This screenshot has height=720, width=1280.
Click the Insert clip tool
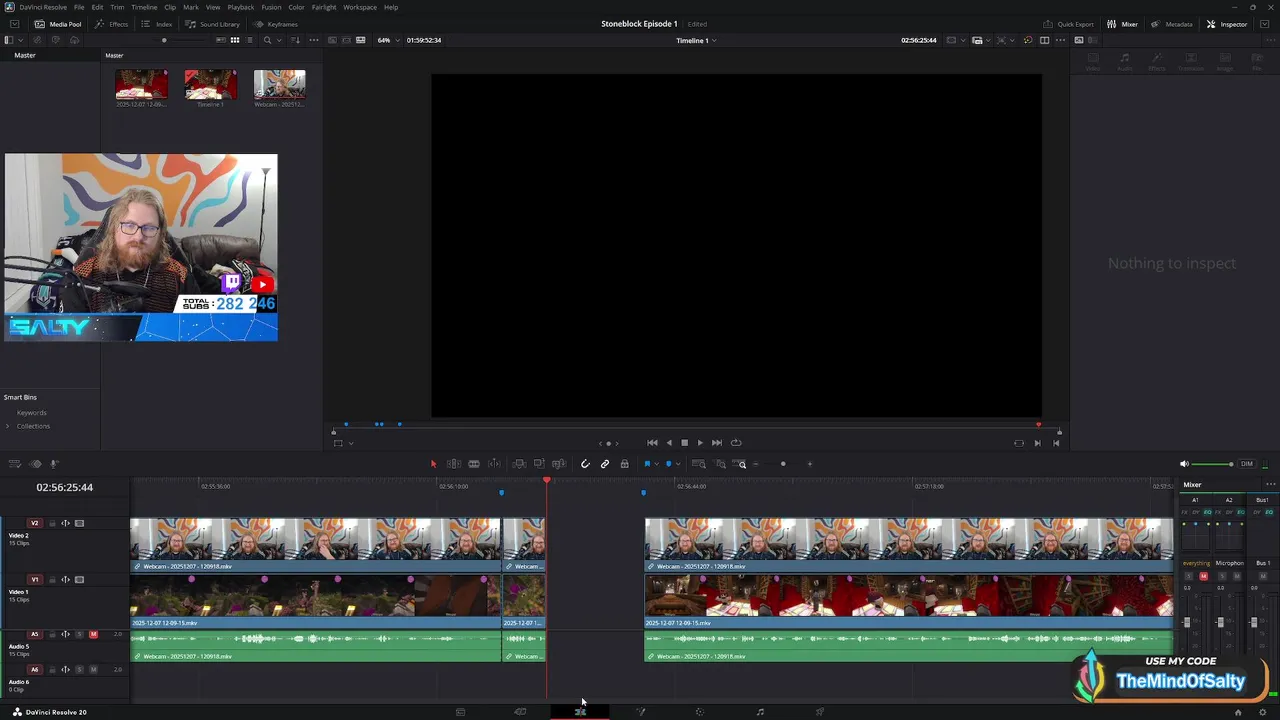(518, 464)
